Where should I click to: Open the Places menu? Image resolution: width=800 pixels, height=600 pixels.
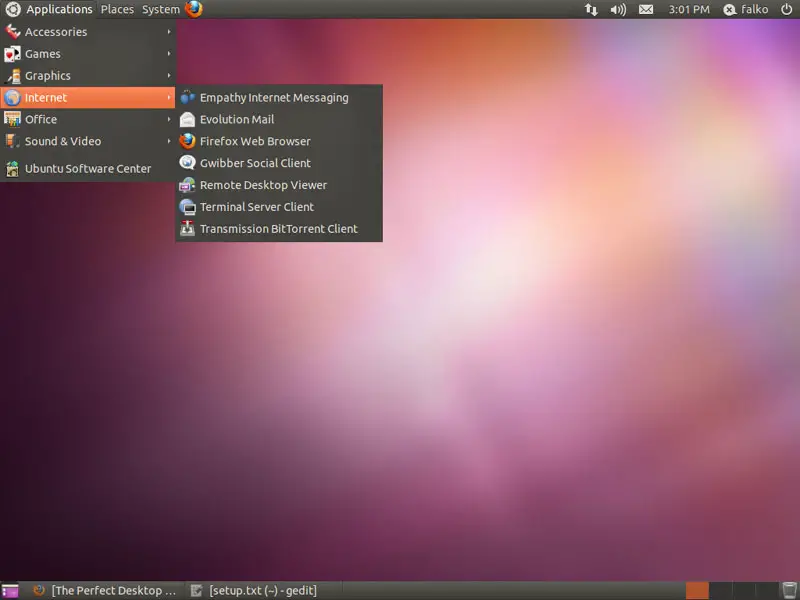click(117, 9)
